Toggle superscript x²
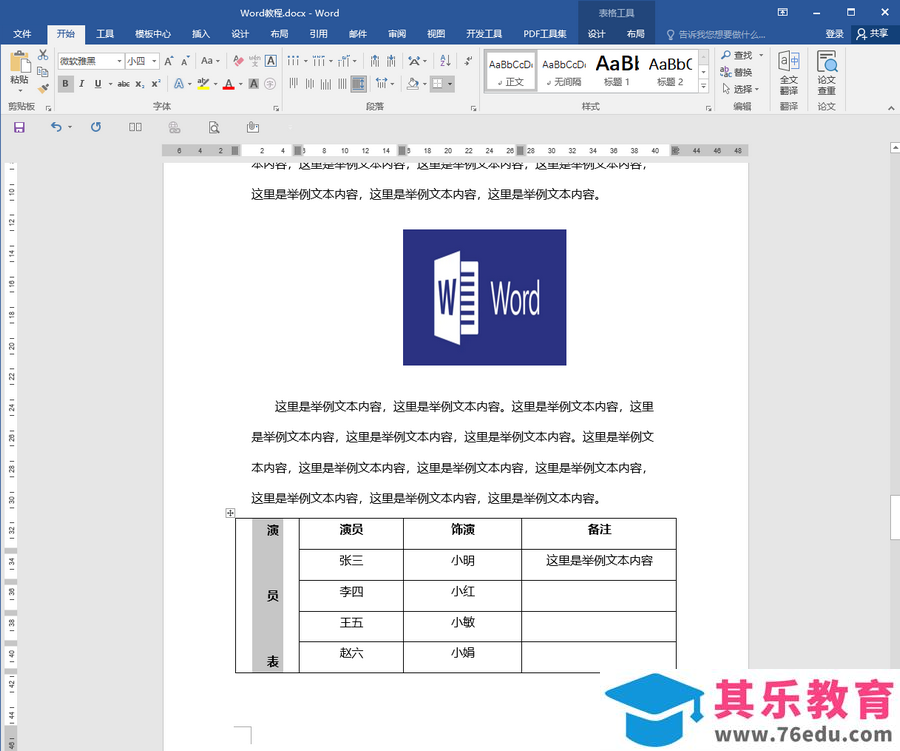The width and height of the screenshot is (900, 751). (x=156, y=84)
